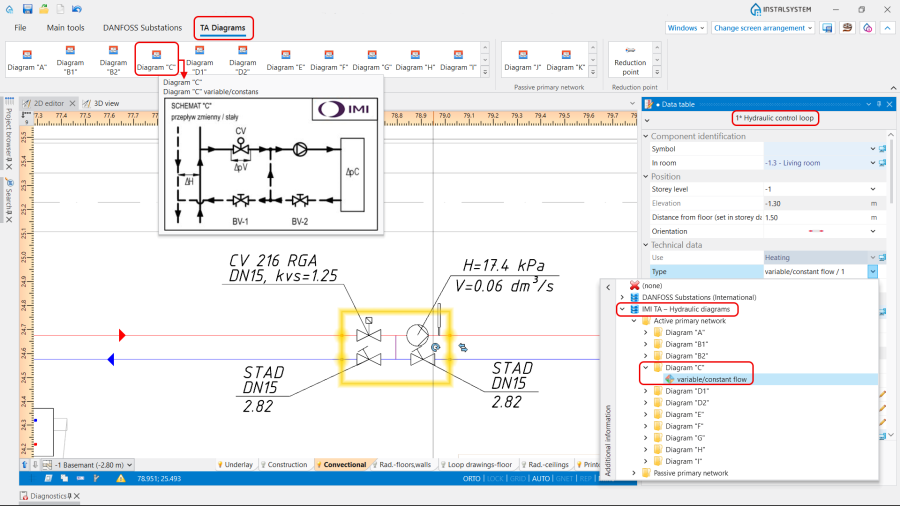Toggle AUTO mode in the status bar
This screenshot has width=900, height=506.
pyautogui.click(x=541, y=479)
